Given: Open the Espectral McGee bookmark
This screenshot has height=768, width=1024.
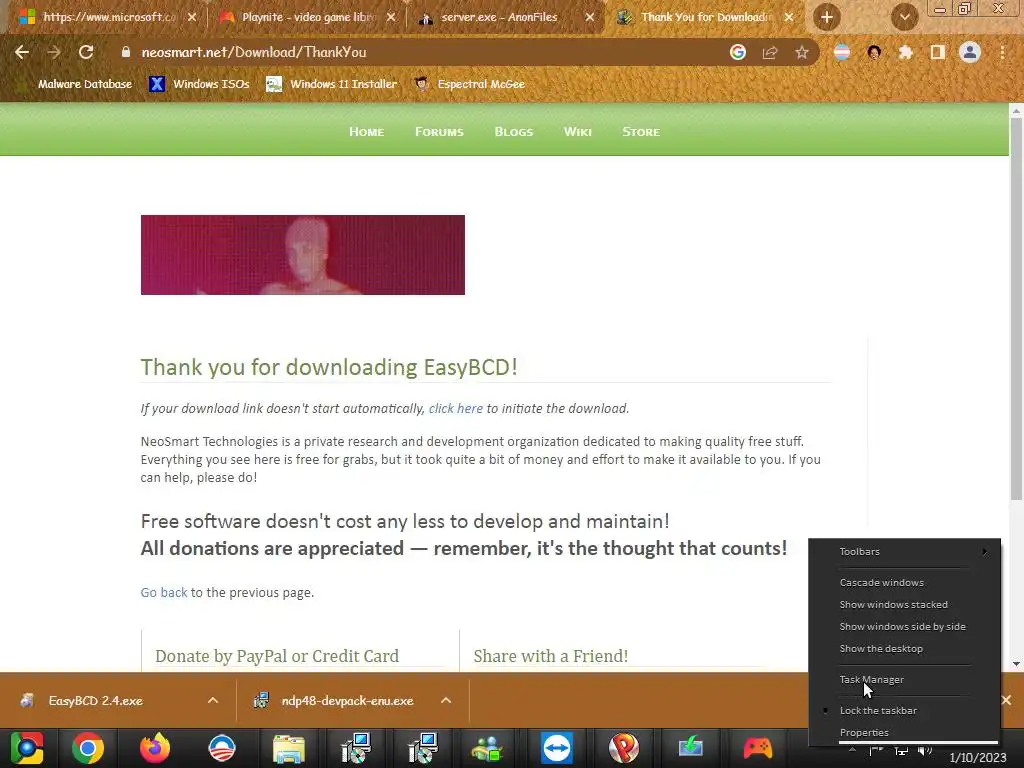Looking at the screenshot, I should point(470,84).
